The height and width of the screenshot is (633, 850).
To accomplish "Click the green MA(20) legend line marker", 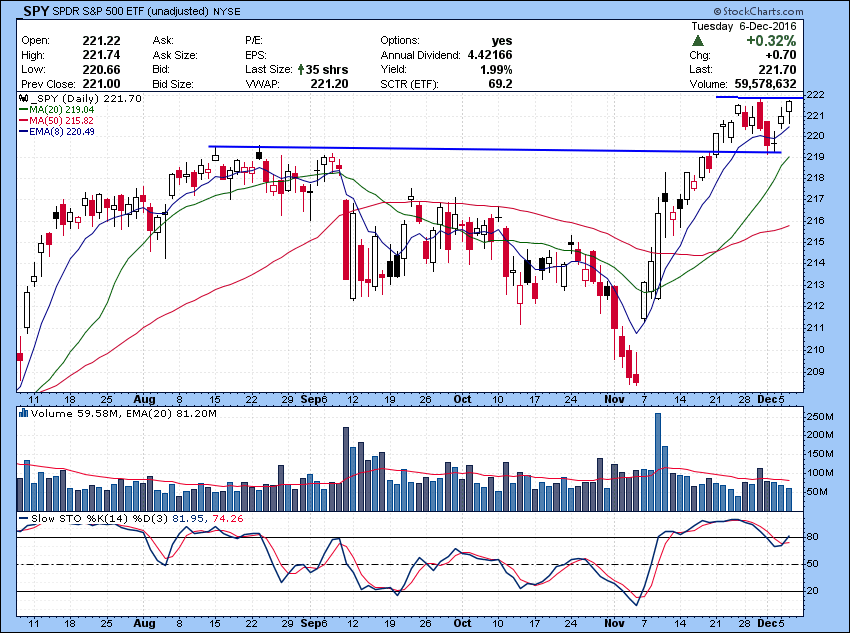I will 23,109.
